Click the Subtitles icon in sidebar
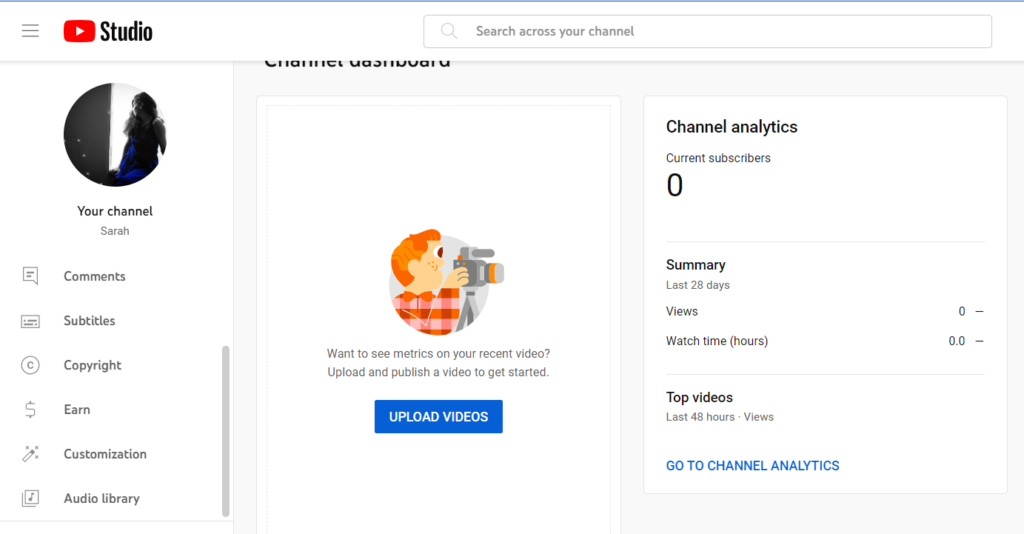This screenshot has width=1024, height=534. coord(30,321)
